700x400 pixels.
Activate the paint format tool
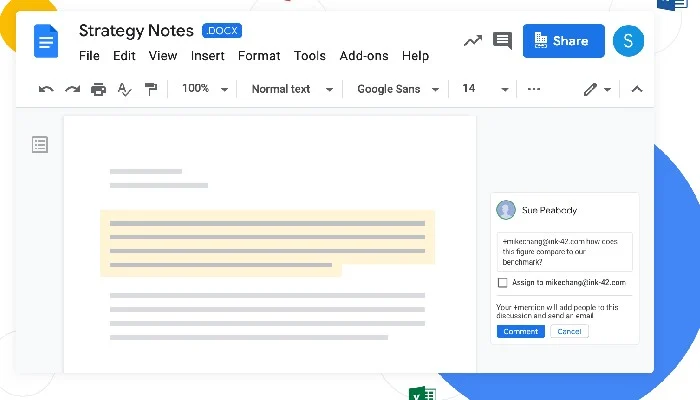151,89
